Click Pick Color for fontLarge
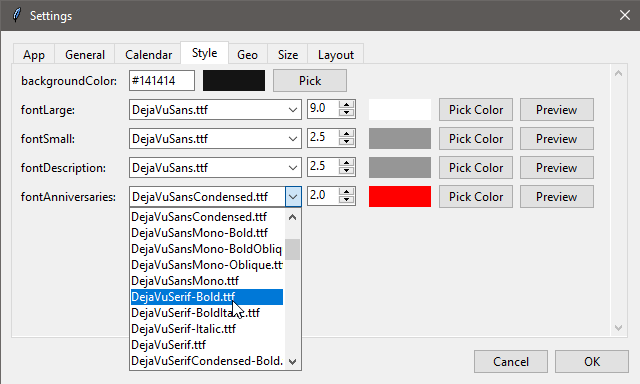Viewport: 640px width, 384px height. point(476,109)
